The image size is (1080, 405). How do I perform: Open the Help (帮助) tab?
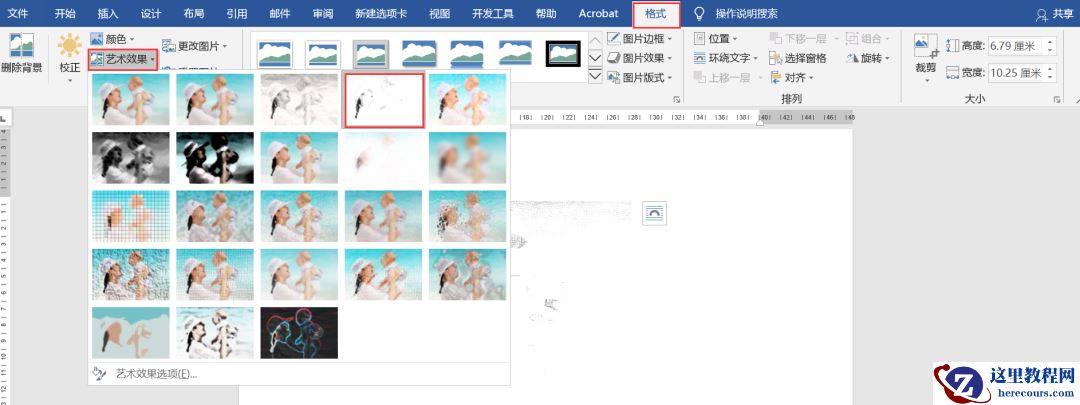[x=546, y=14]
